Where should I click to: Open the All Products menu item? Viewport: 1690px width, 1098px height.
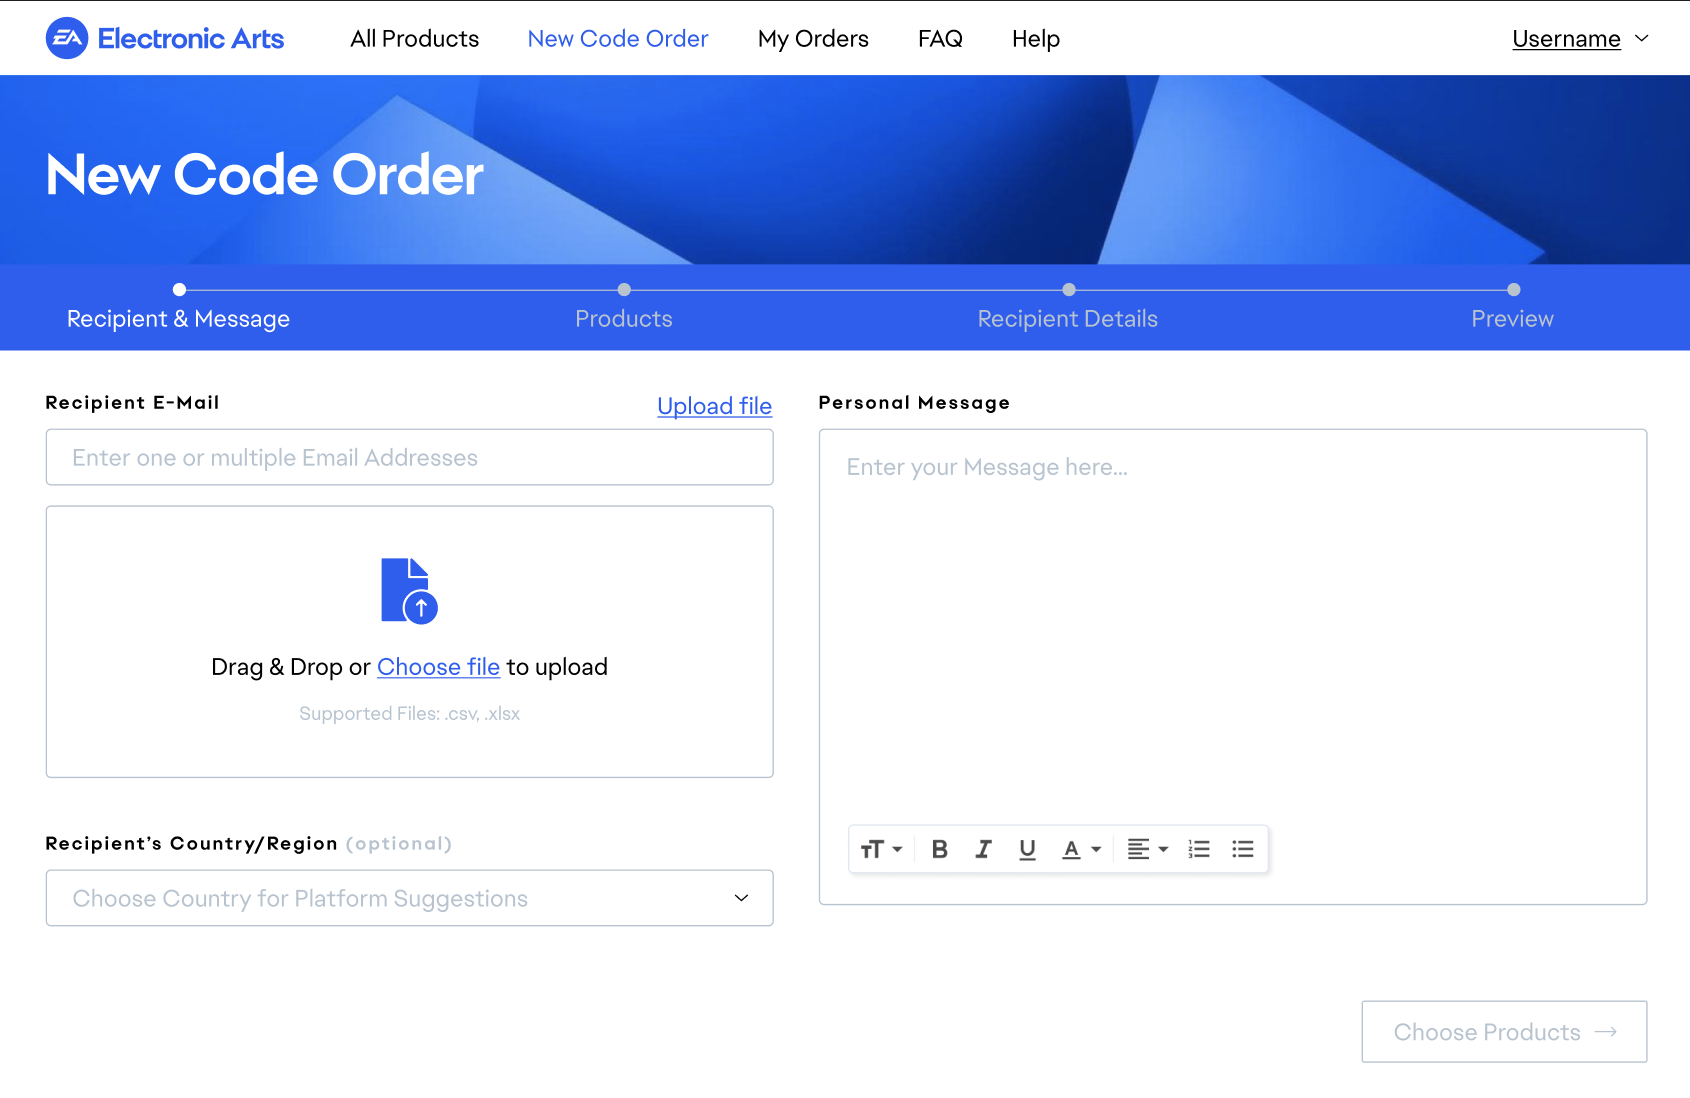click(414, 39)
